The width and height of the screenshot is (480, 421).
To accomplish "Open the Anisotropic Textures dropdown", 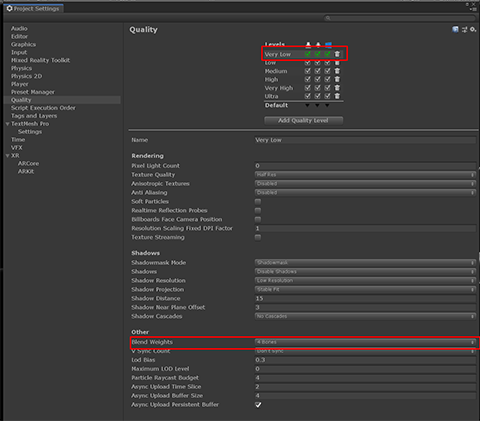I will click(x=365, y=184).
